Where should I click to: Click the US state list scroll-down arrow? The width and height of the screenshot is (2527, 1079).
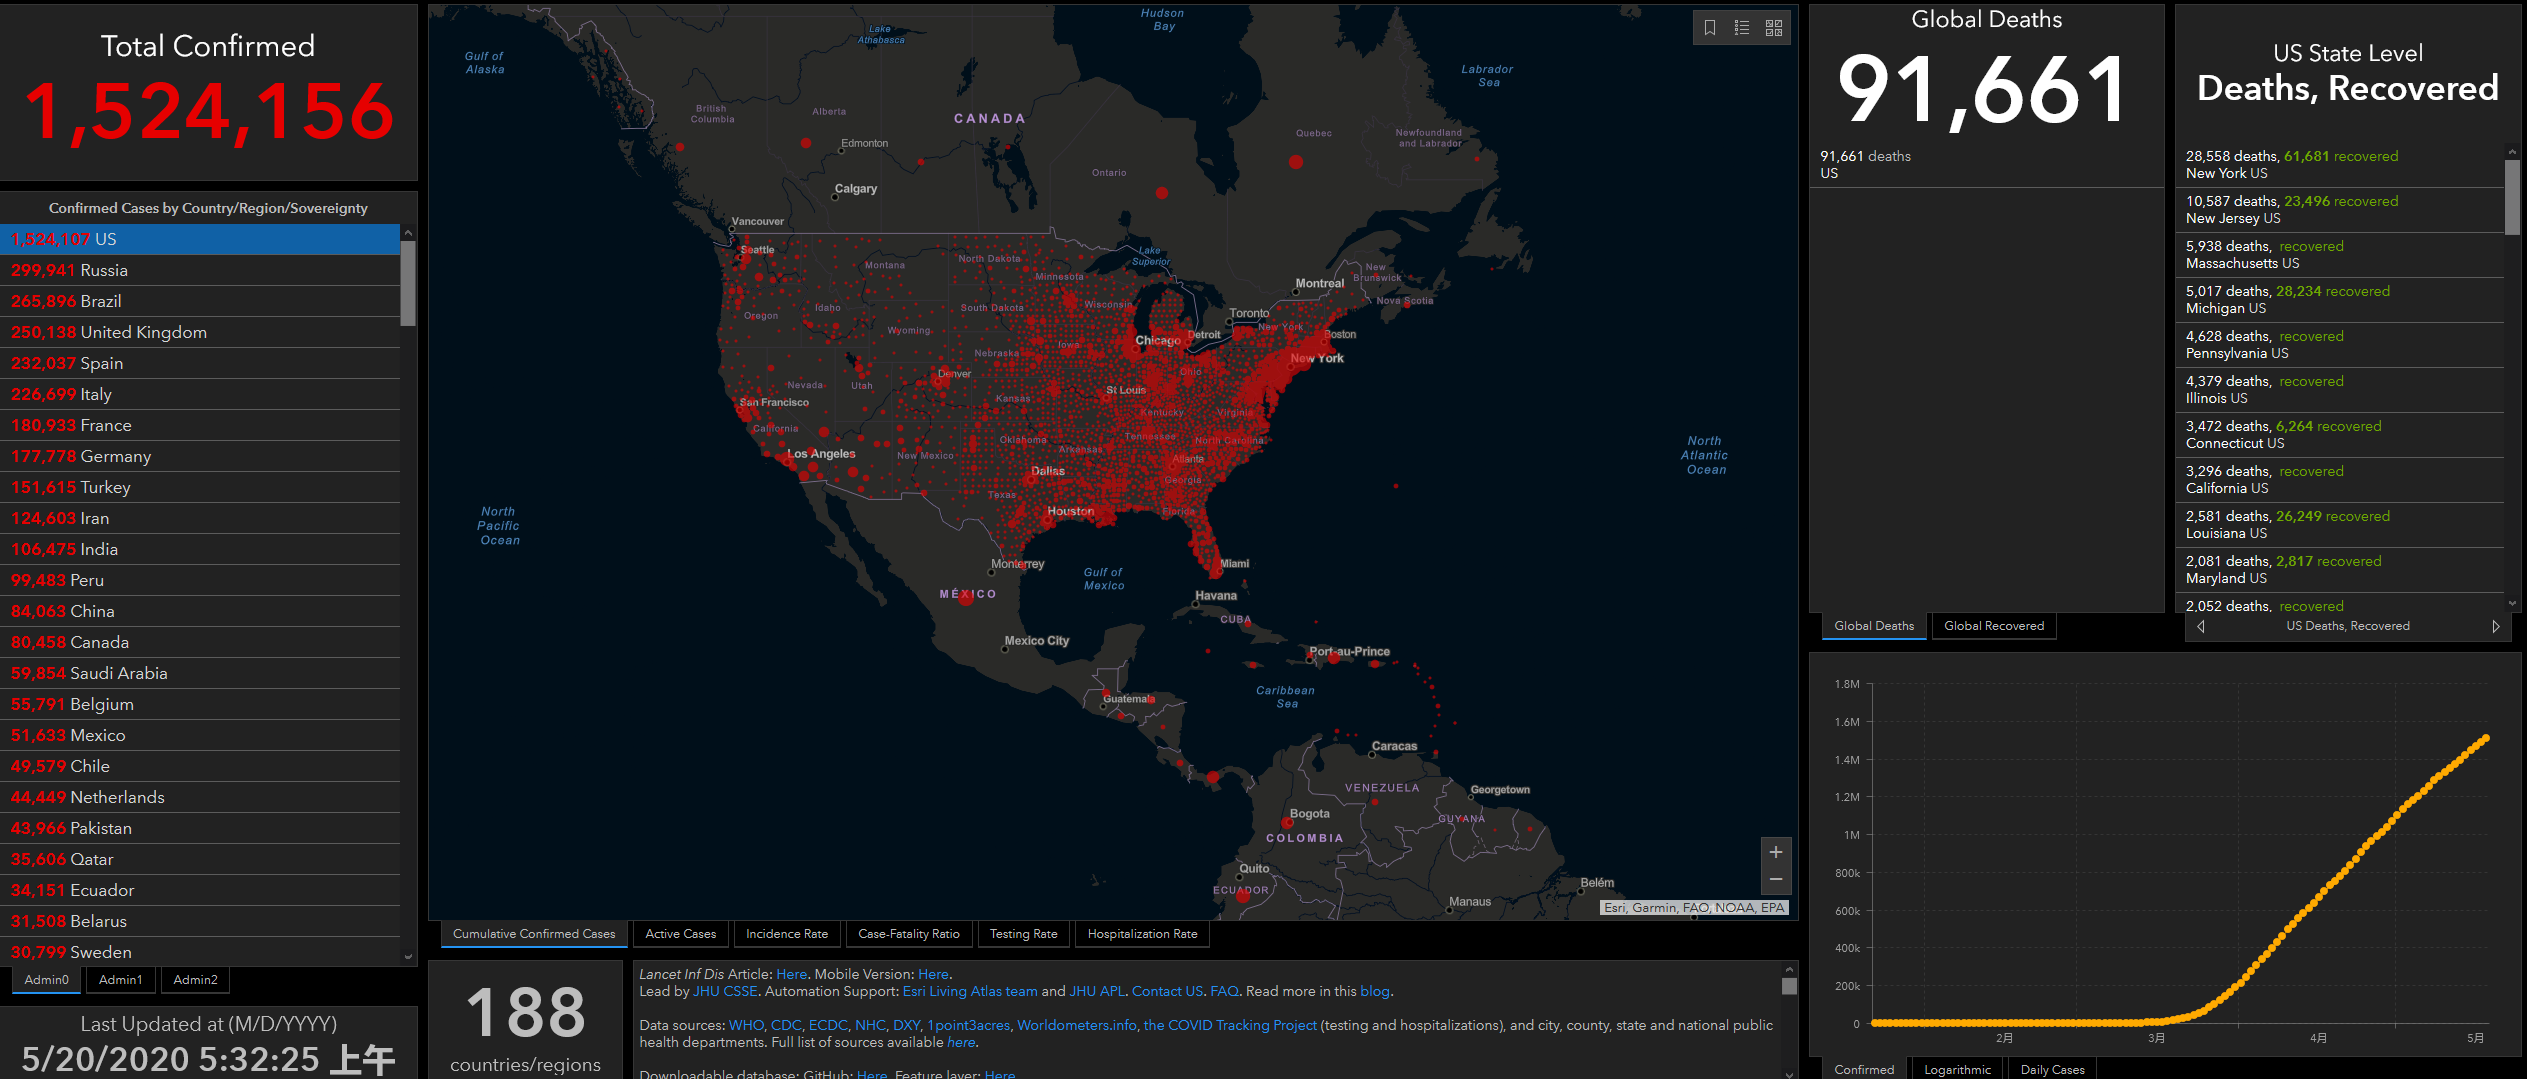[2512, 604]
